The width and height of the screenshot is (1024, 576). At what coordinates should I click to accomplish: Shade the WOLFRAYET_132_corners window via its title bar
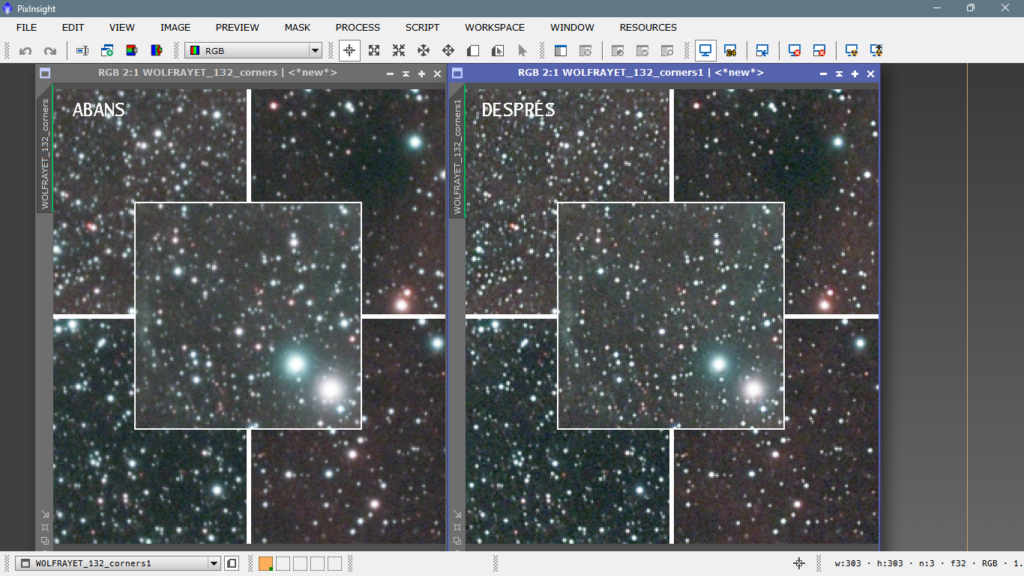click(406, 74)
